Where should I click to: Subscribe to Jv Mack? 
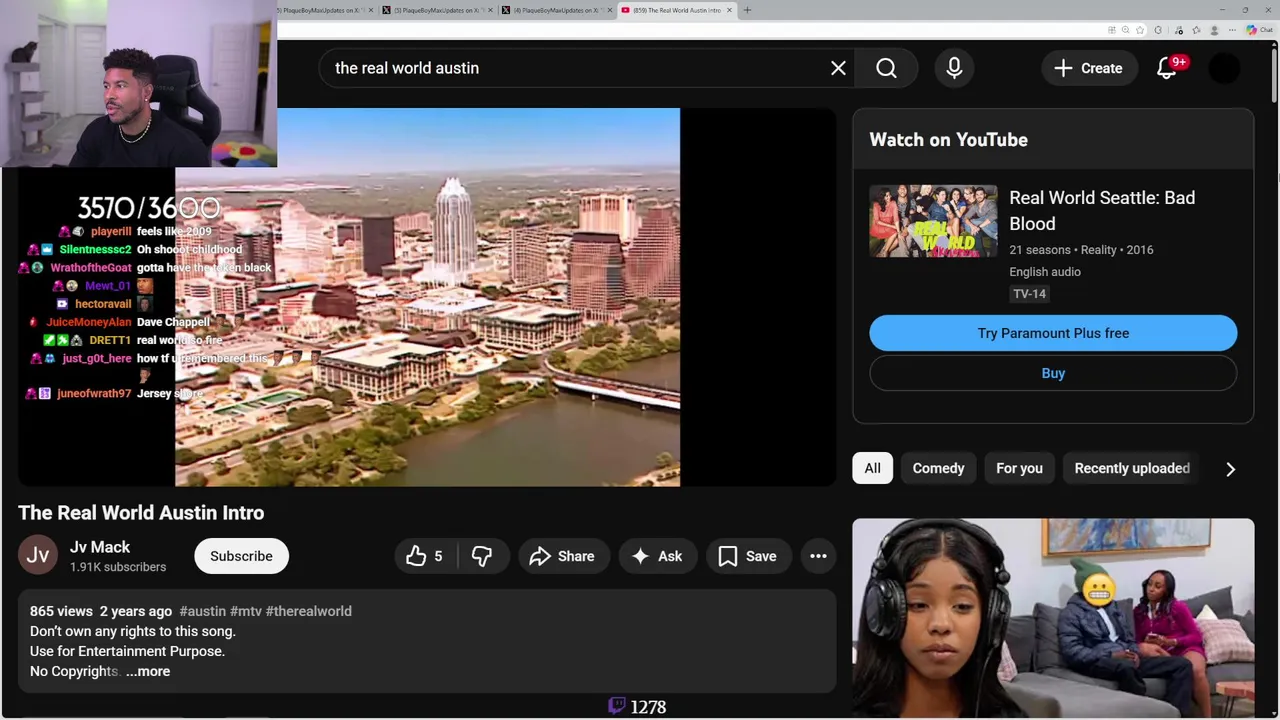[241, 556]
